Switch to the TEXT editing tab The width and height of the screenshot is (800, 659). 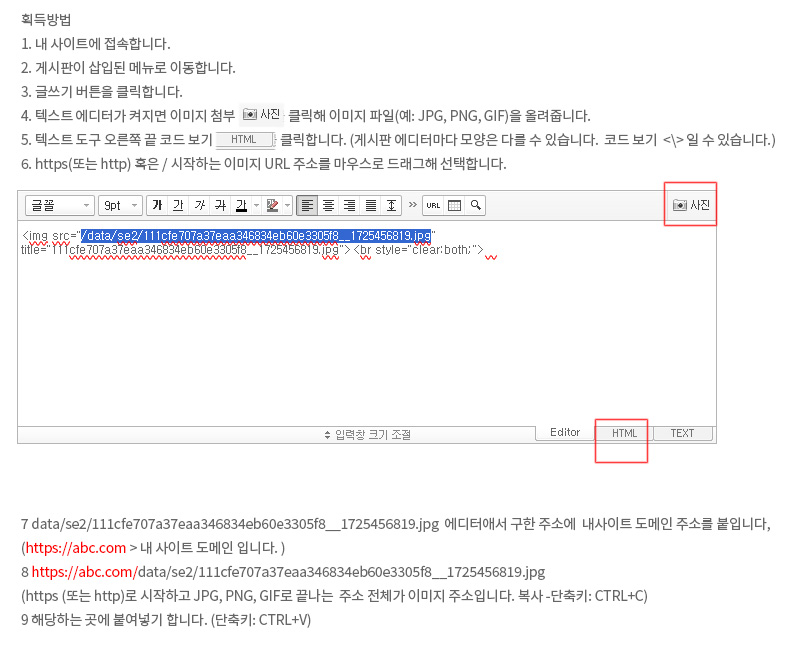(x=682, y=433)
